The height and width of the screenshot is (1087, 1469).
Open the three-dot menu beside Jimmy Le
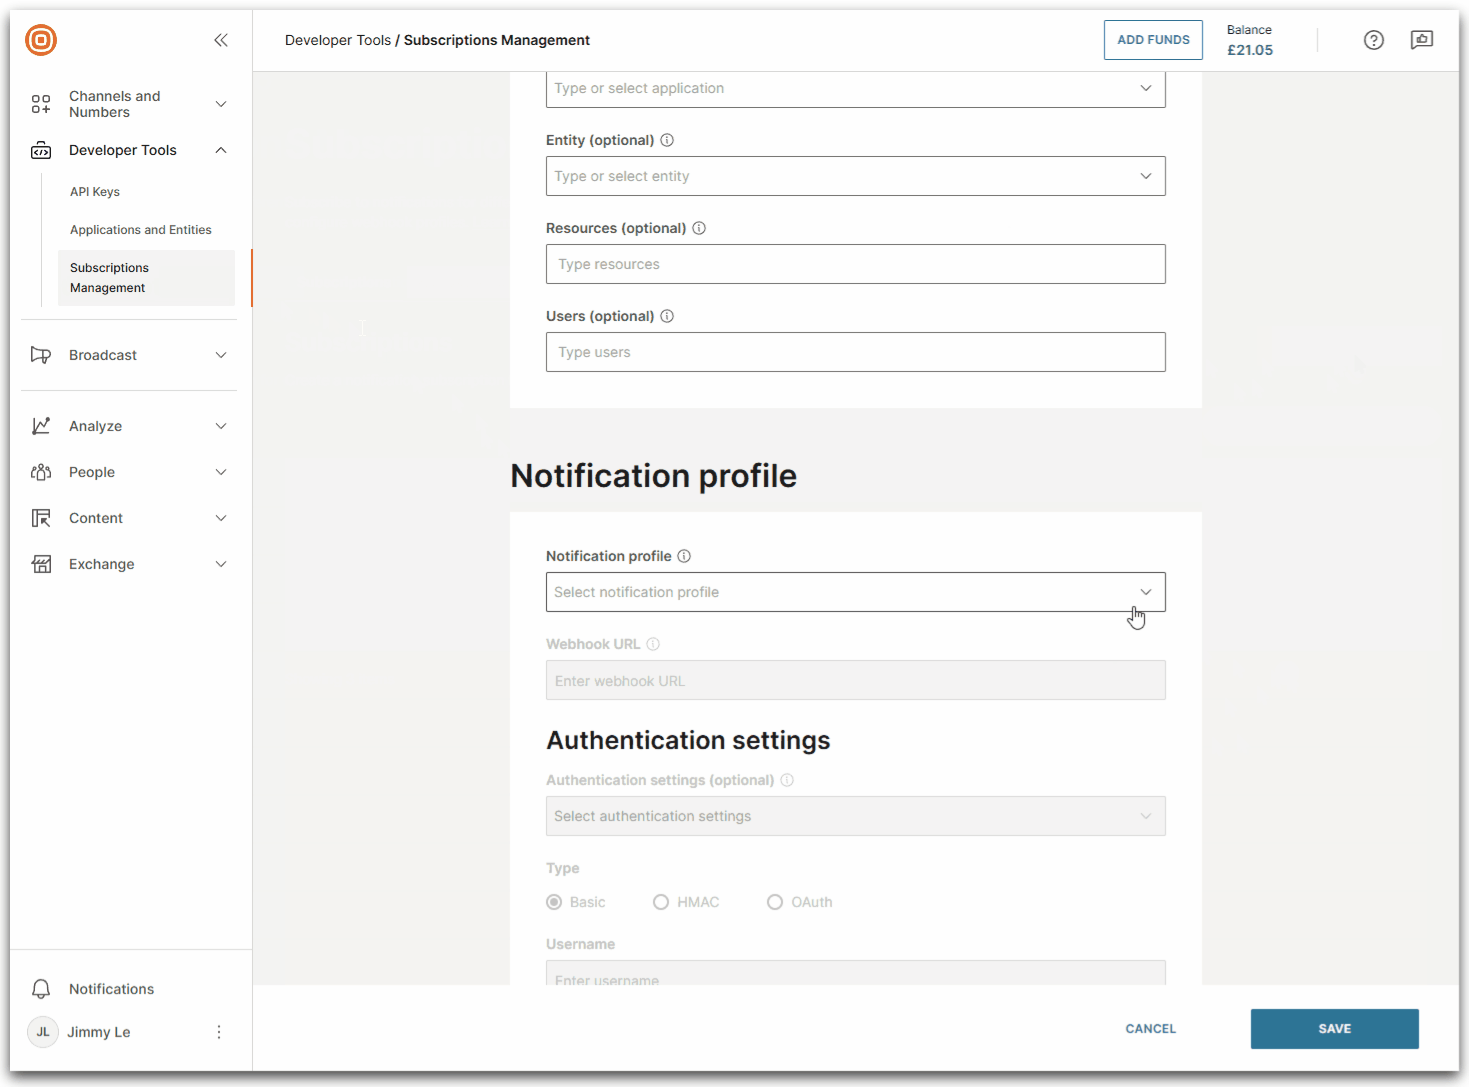219,1032
